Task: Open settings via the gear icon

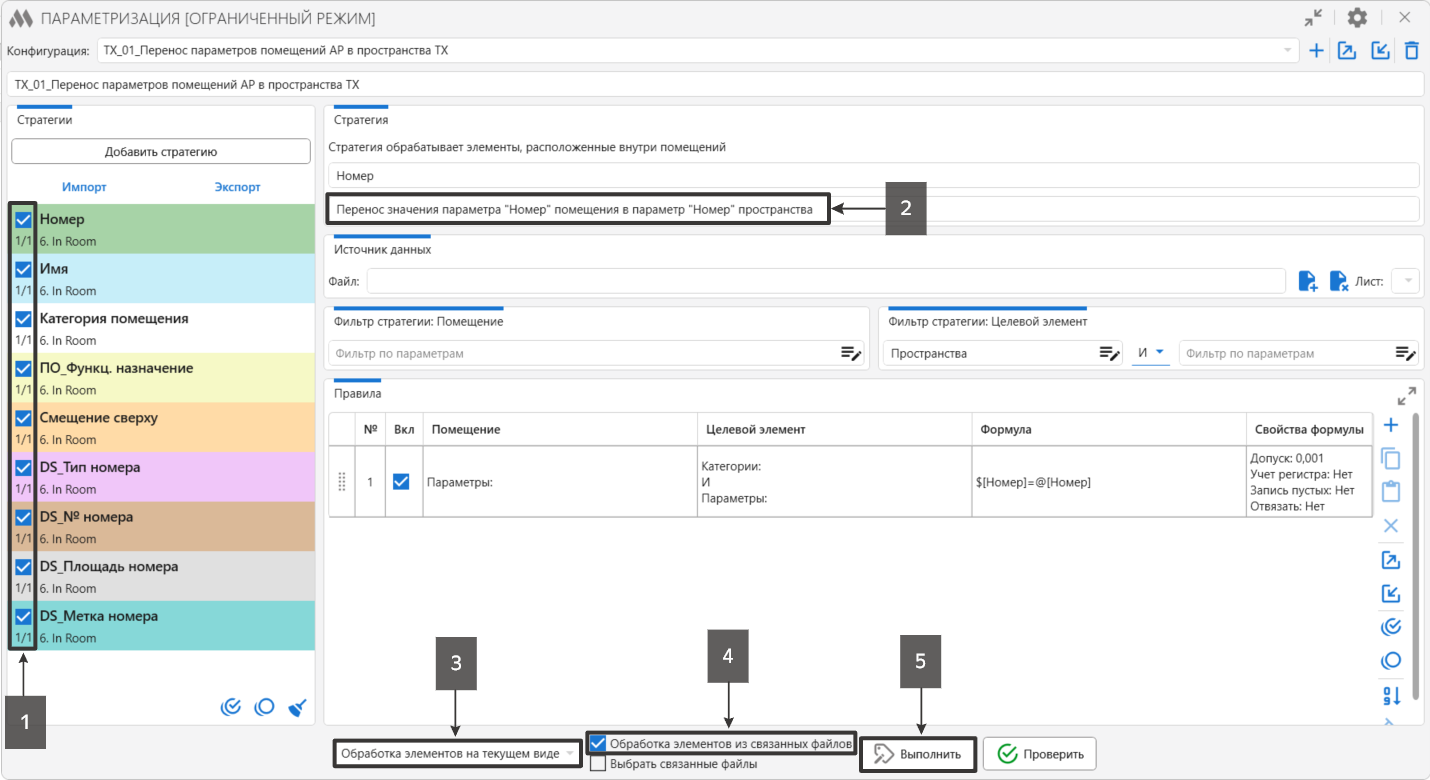Action: [x=1357, y=18]
